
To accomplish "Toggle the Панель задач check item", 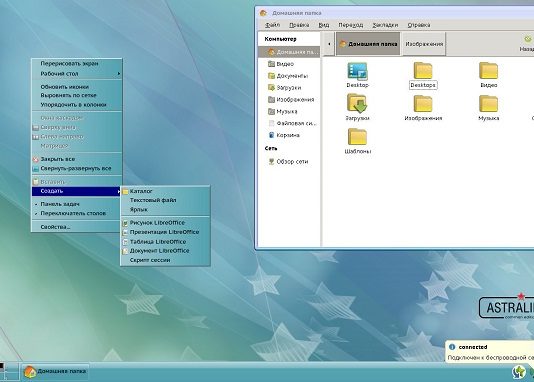I will (77, 204).
